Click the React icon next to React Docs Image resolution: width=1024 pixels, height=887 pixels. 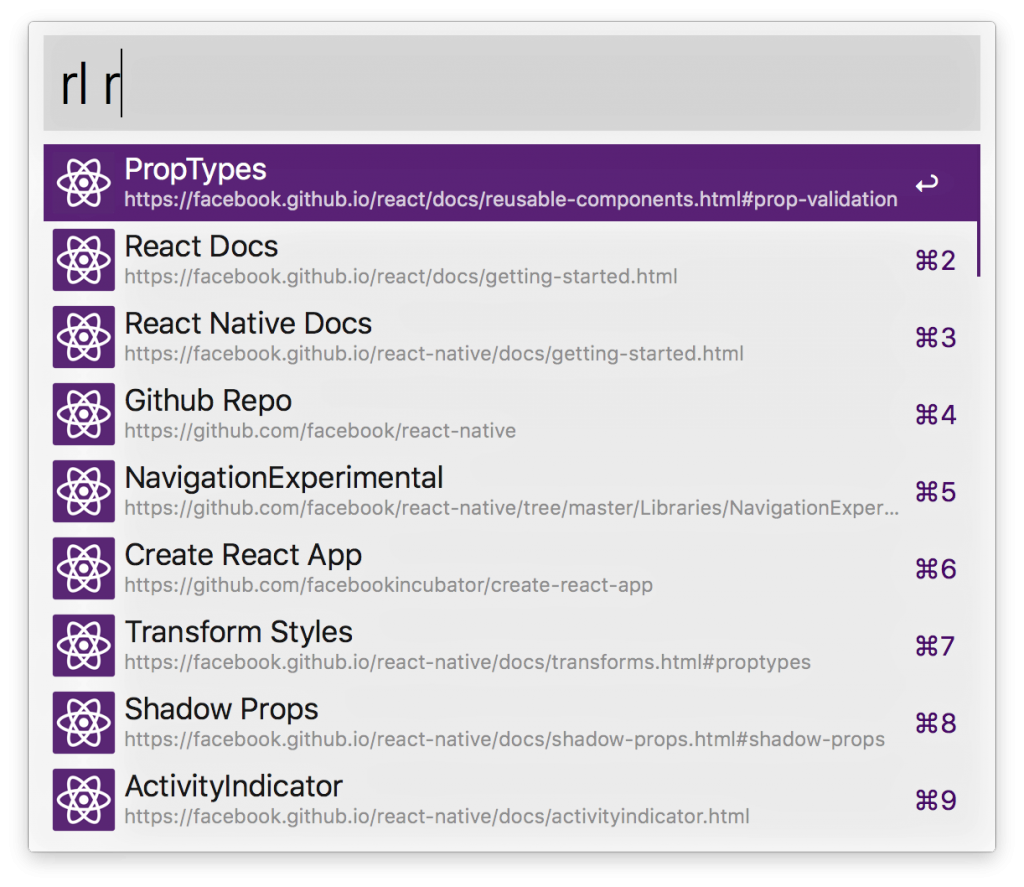[x=84, y=260]
